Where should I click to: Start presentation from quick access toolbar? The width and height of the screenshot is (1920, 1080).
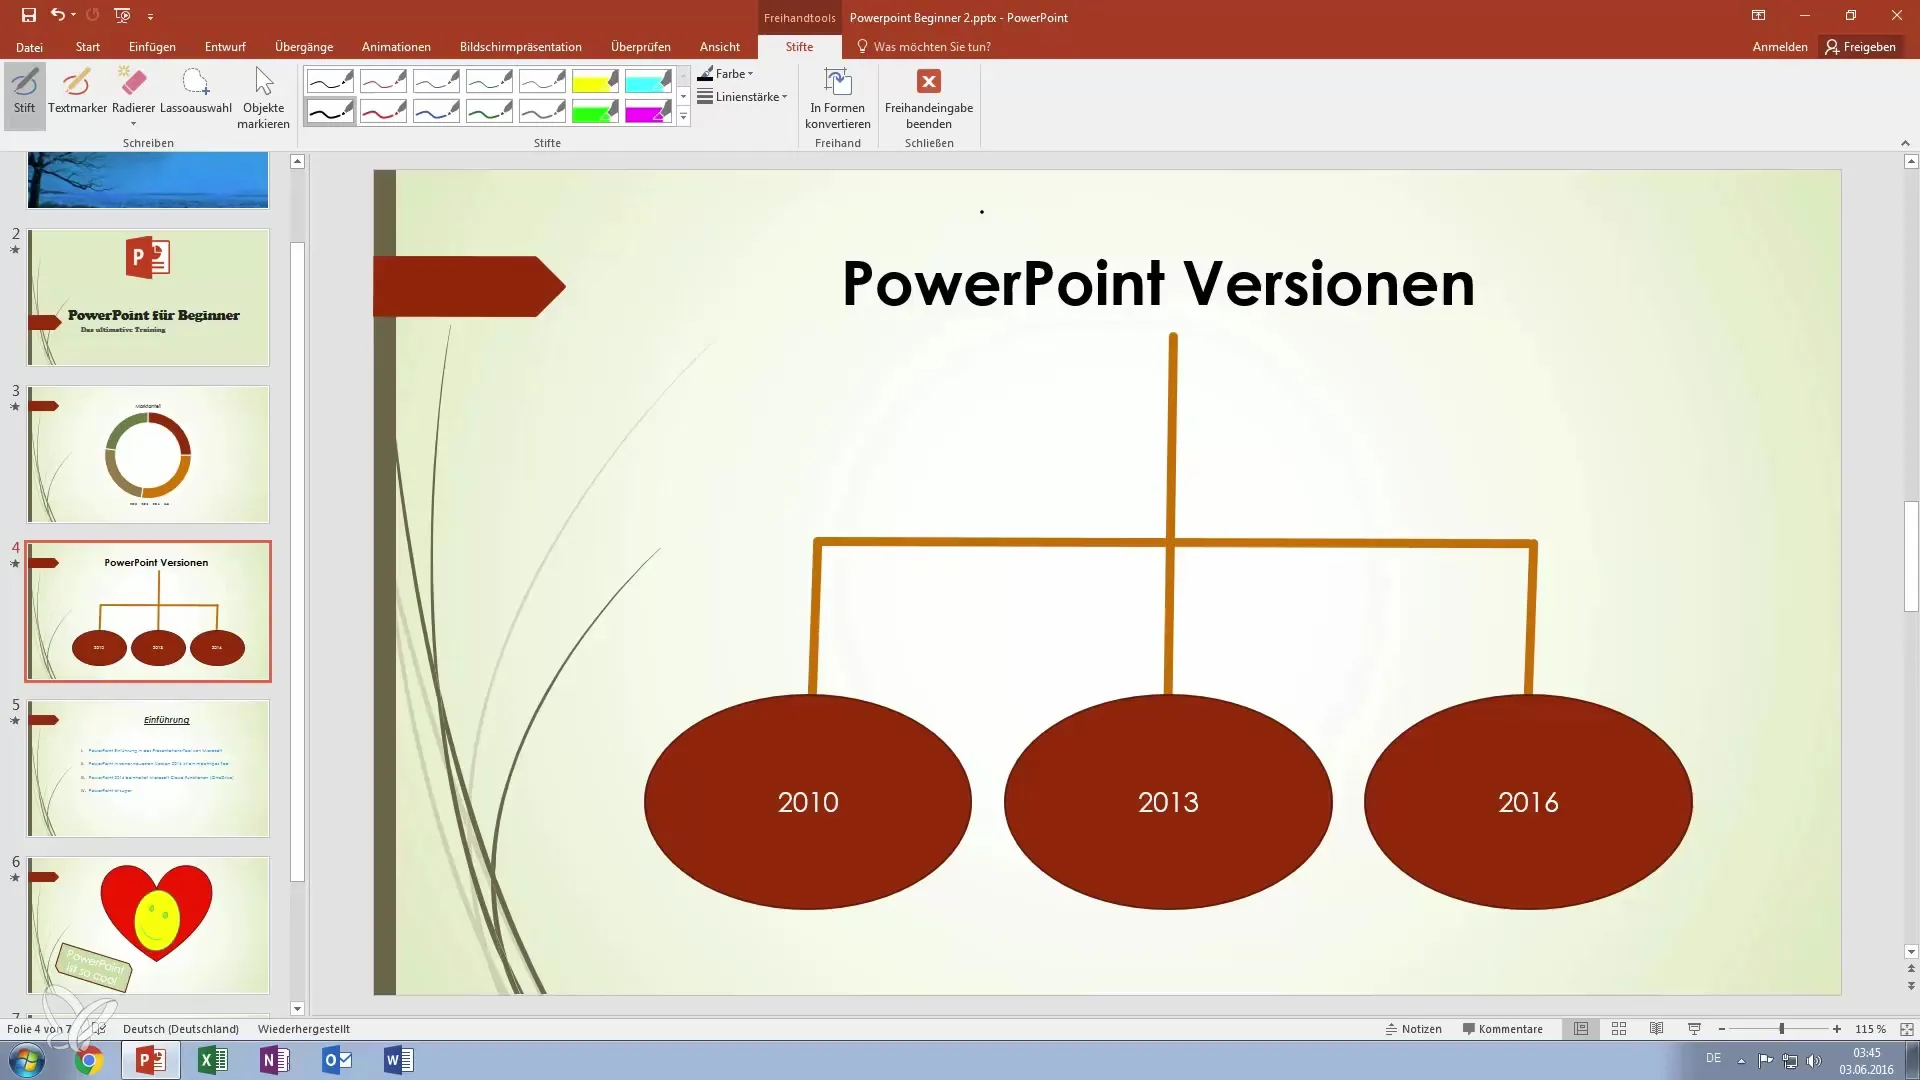[x=123, y=16]
